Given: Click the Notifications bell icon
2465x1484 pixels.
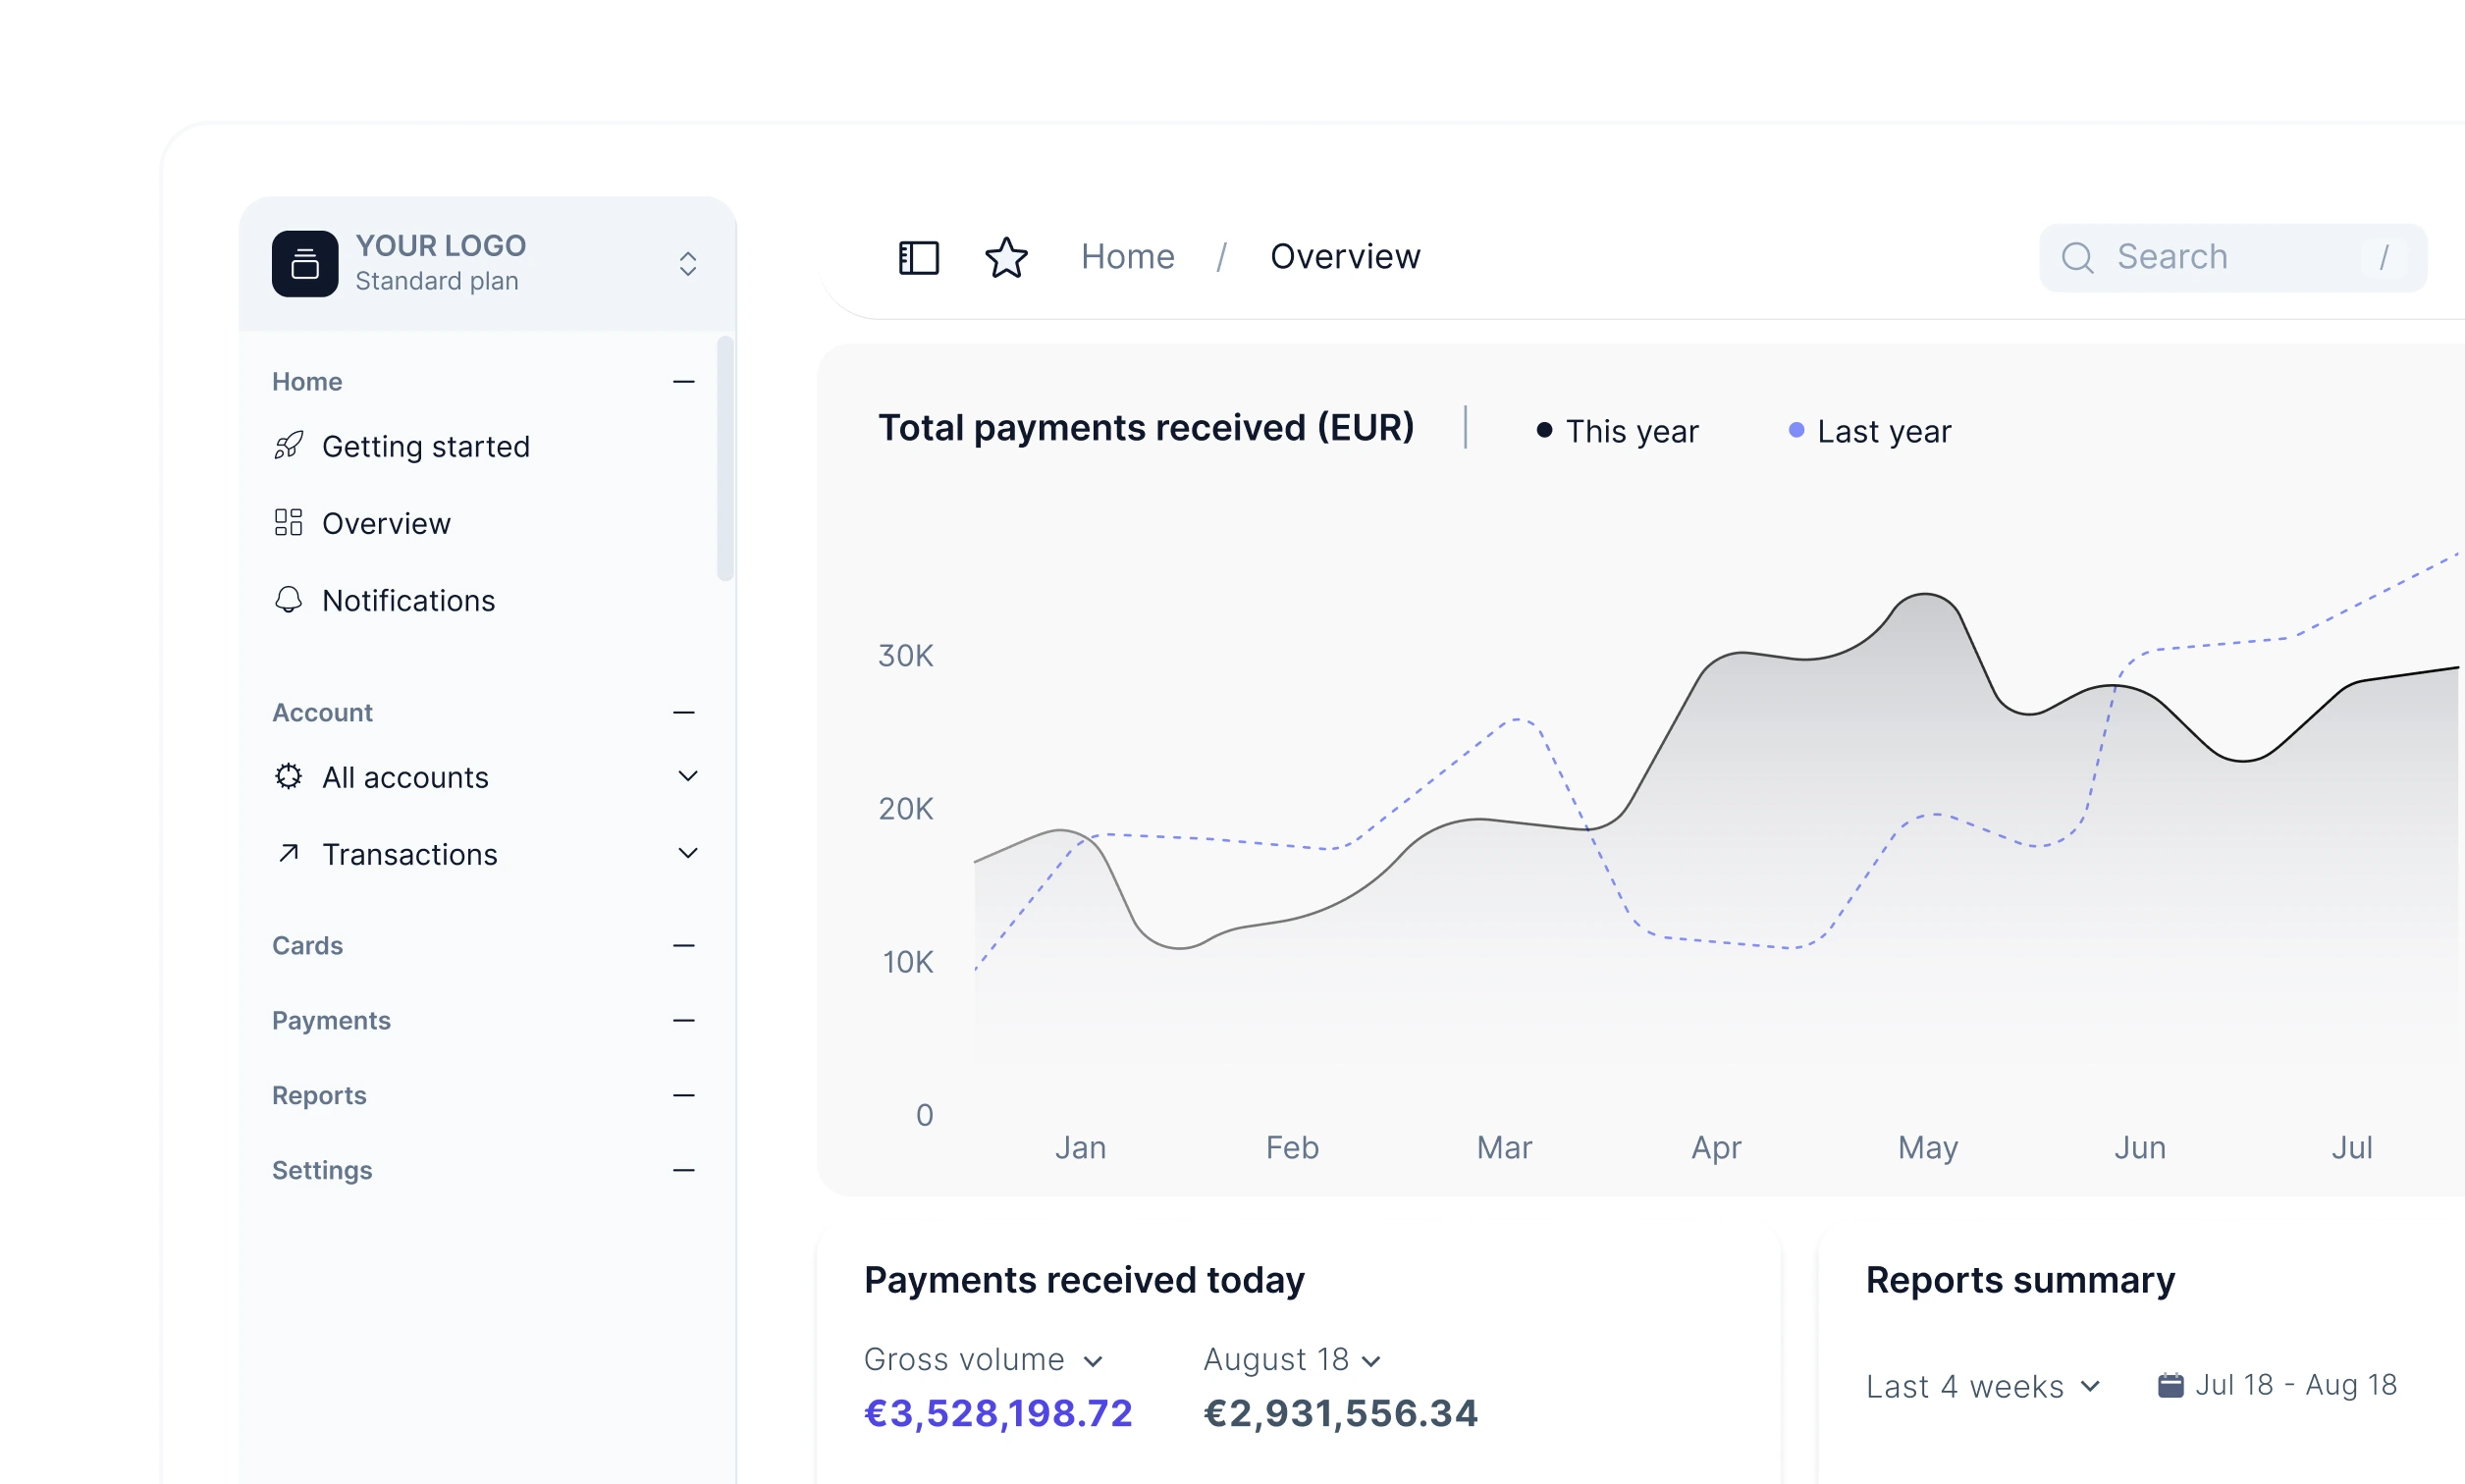Looking at the screenshot, I should (288, 600).
